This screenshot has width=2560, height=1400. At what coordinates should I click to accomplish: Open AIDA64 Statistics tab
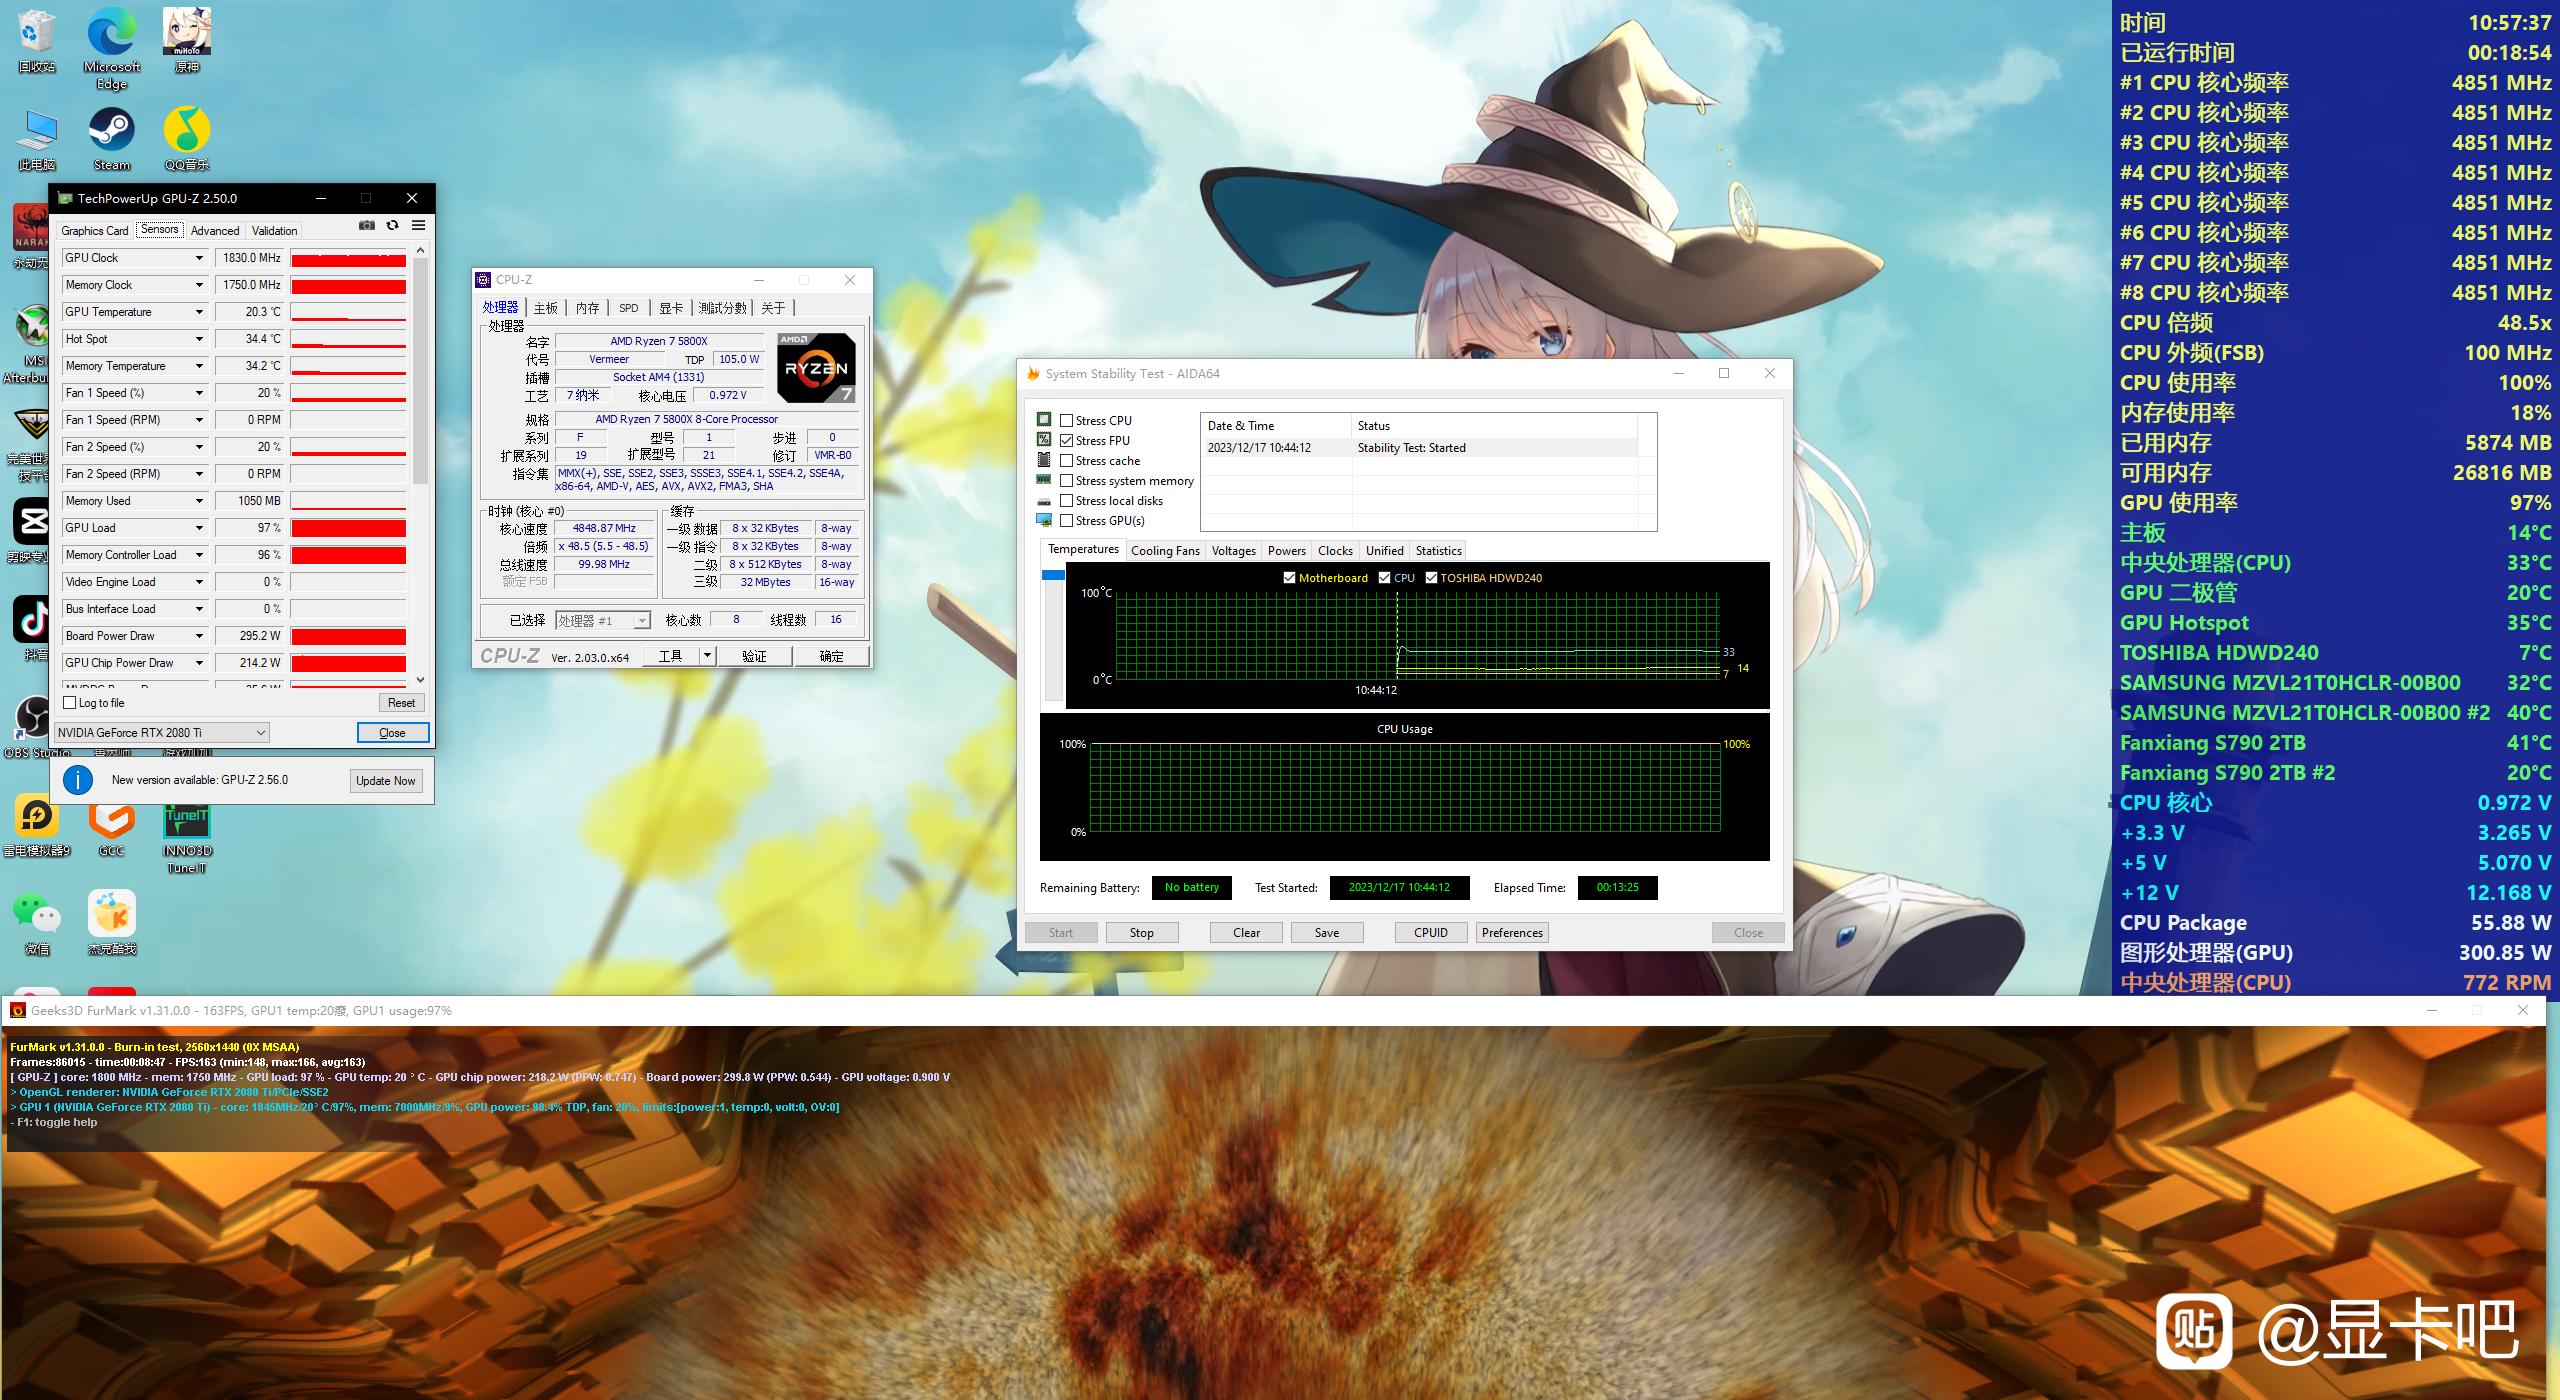pyautogui.click(x=1438, y=551)
